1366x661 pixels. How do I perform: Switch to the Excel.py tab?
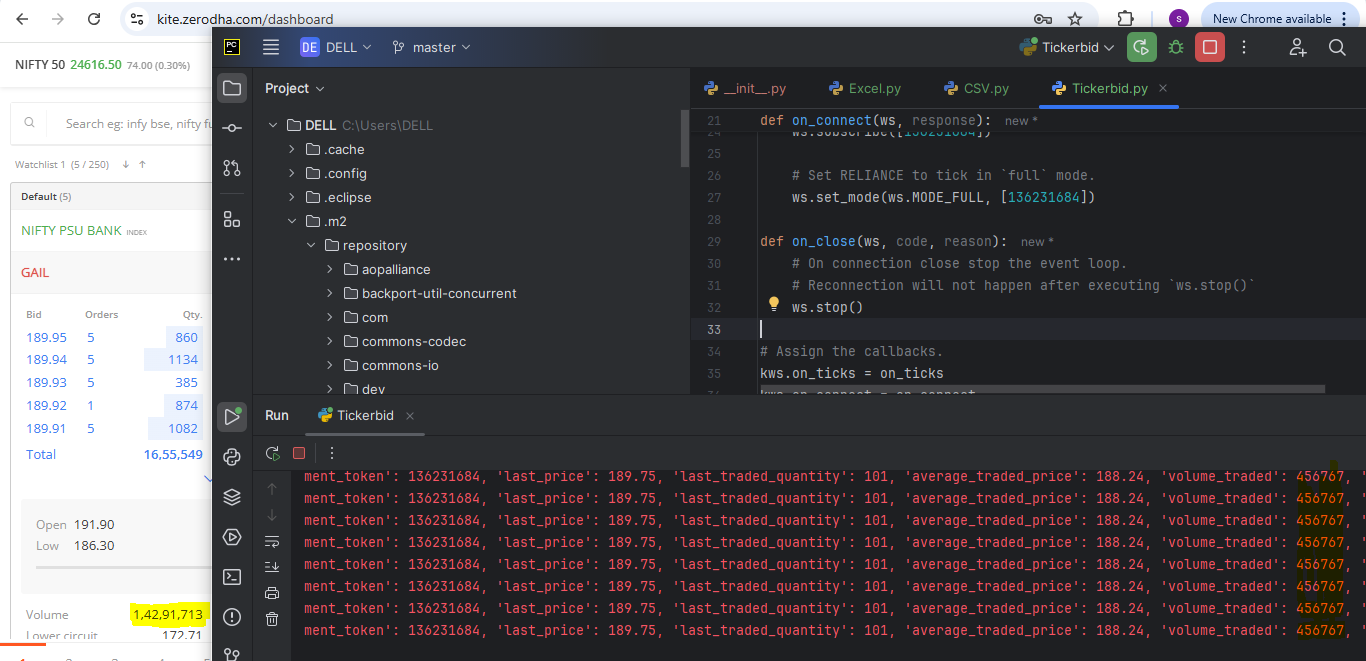click(864, 88)
